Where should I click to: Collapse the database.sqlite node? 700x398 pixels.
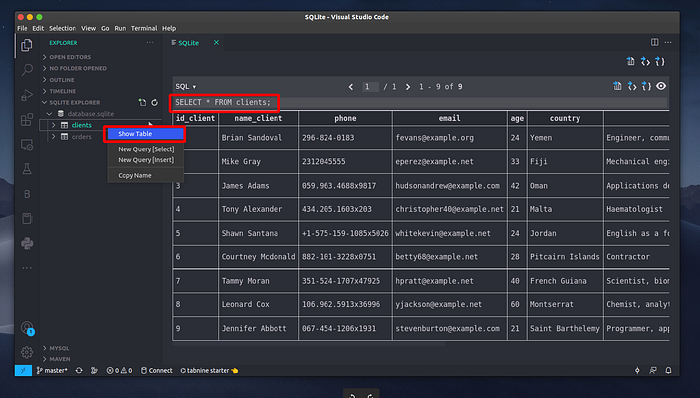[49, 114]
